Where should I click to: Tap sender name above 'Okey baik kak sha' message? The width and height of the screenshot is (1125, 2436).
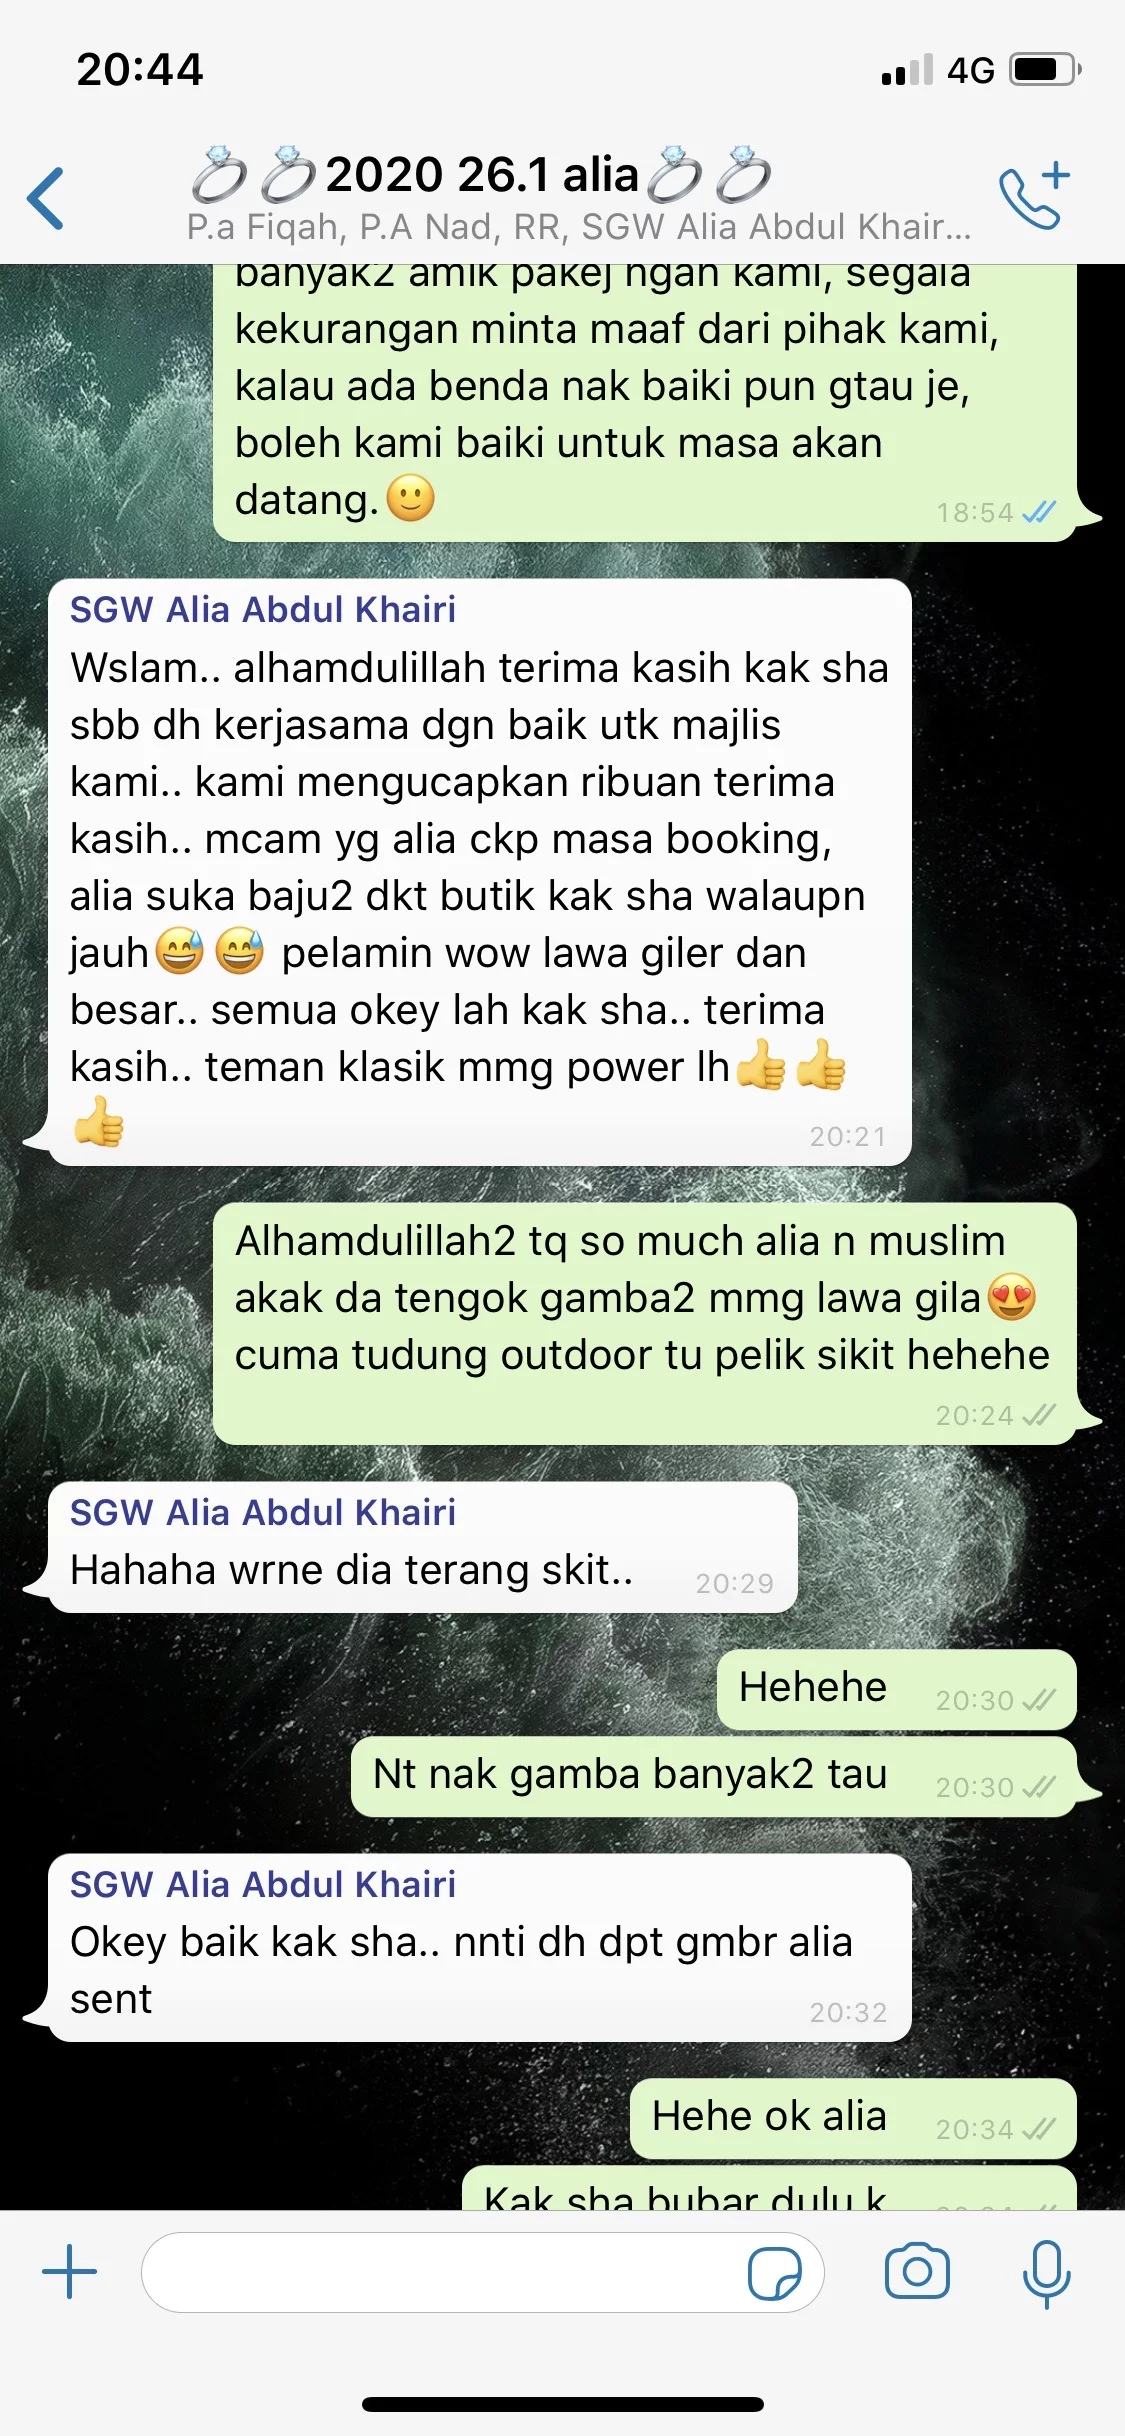tap(263, 1884)
